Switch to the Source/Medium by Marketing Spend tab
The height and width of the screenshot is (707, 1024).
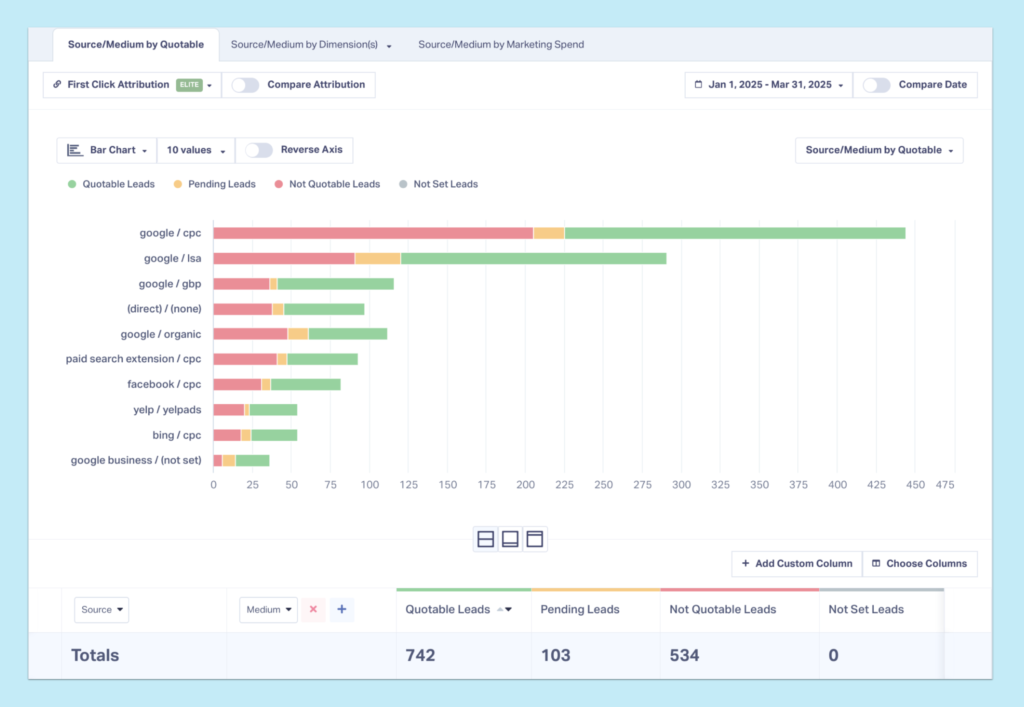[500, 44]
